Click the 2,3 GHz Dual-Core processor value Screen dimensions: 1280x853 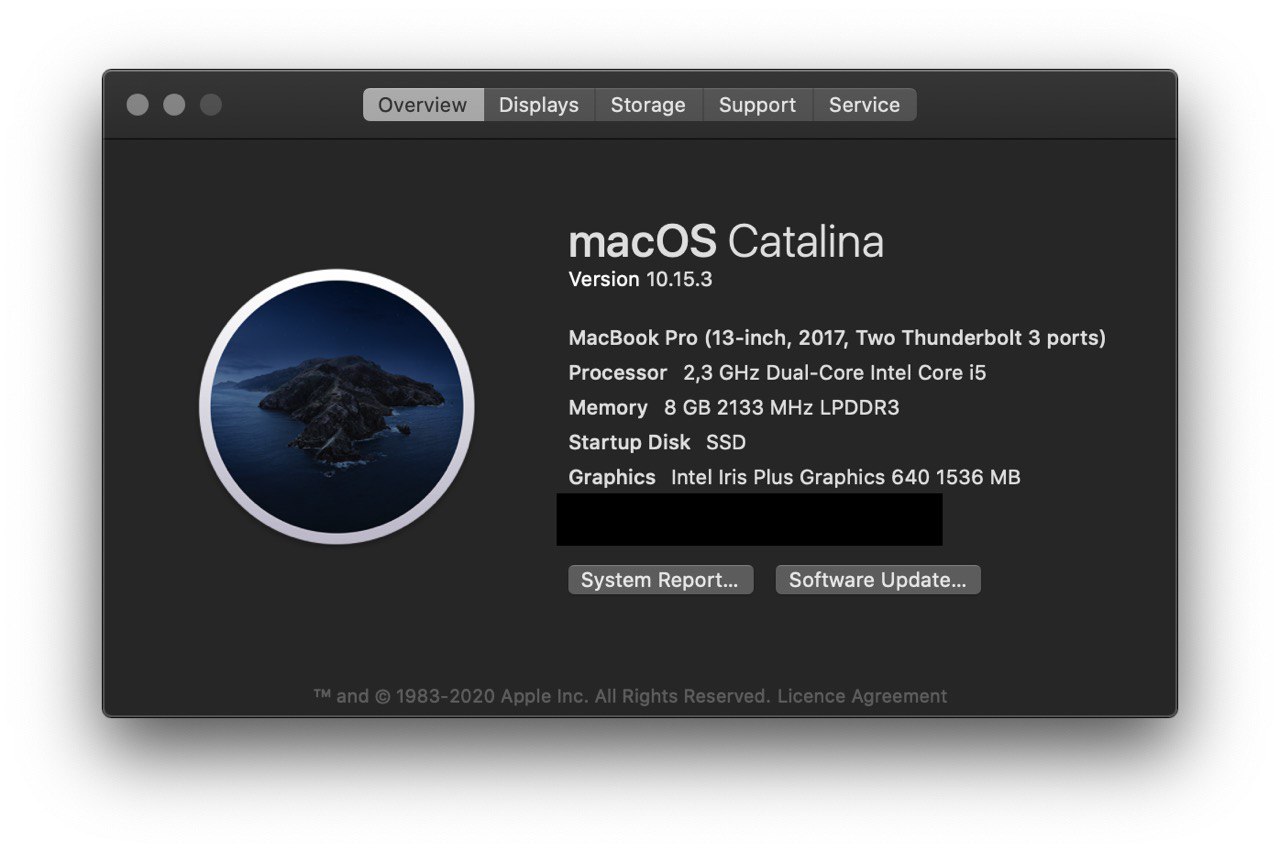pos(835,373)
